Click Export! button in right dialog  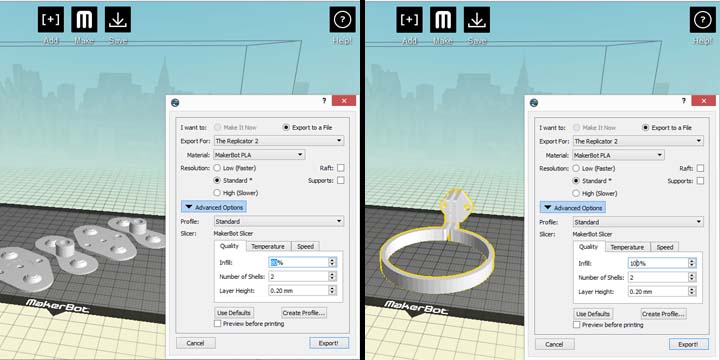[688, 344]
